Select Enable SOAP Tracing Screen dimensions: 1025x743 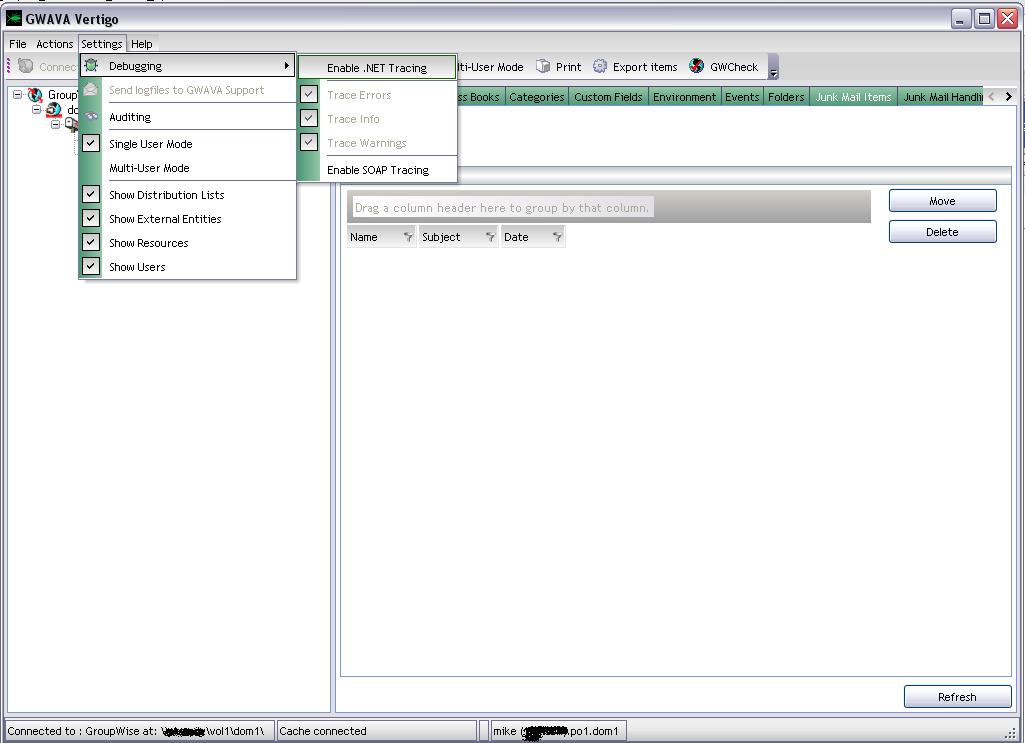pyautogui.click(x=377, y=170)
